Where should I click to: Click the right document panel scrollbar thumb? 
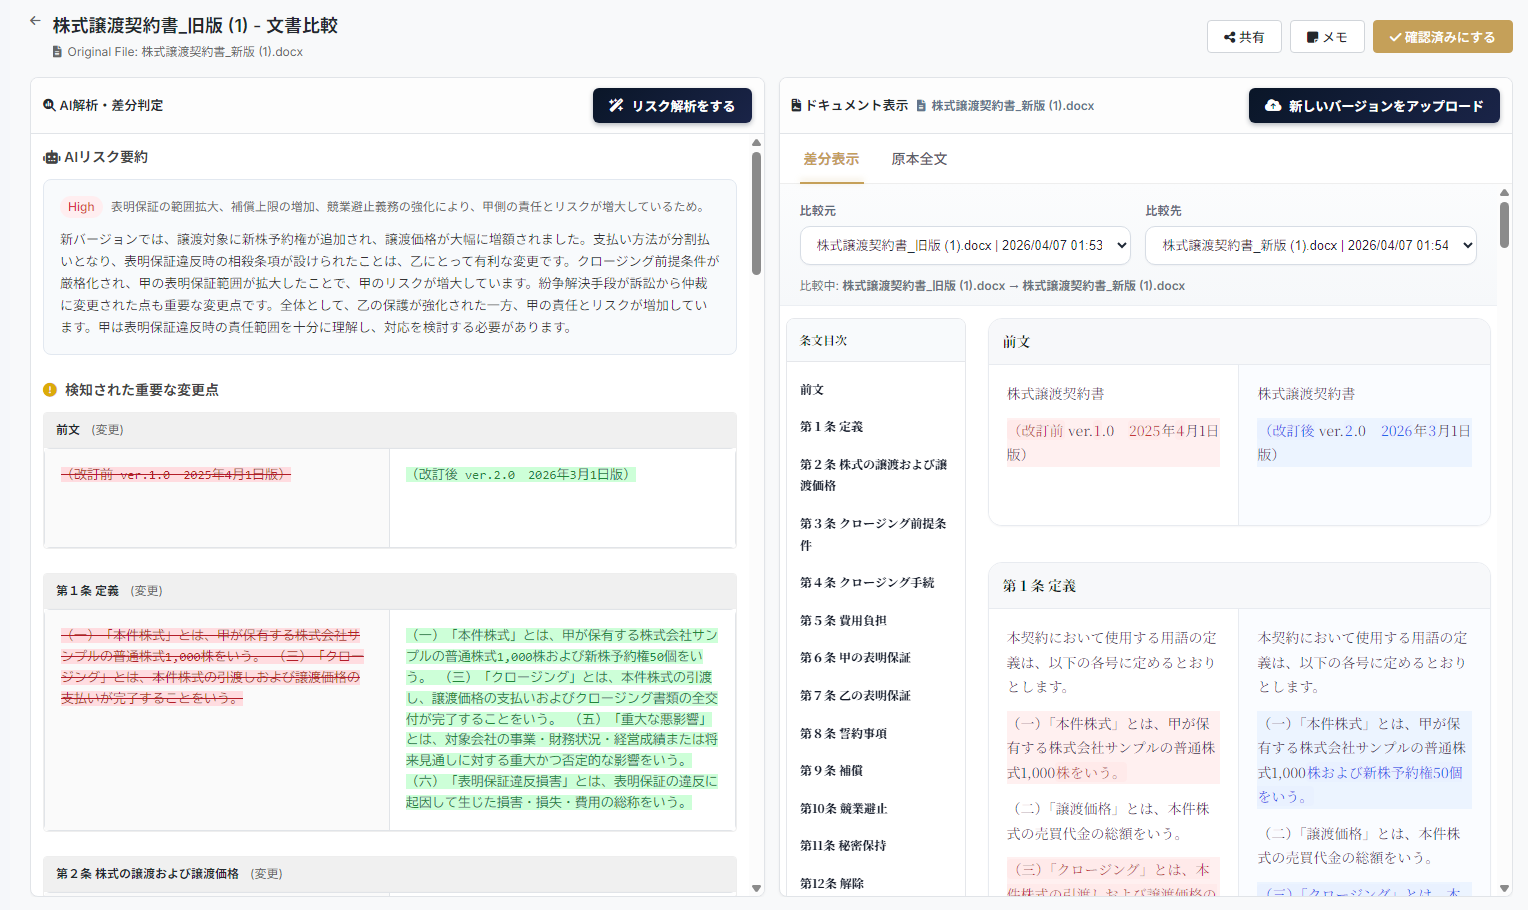click(1504, 225)
